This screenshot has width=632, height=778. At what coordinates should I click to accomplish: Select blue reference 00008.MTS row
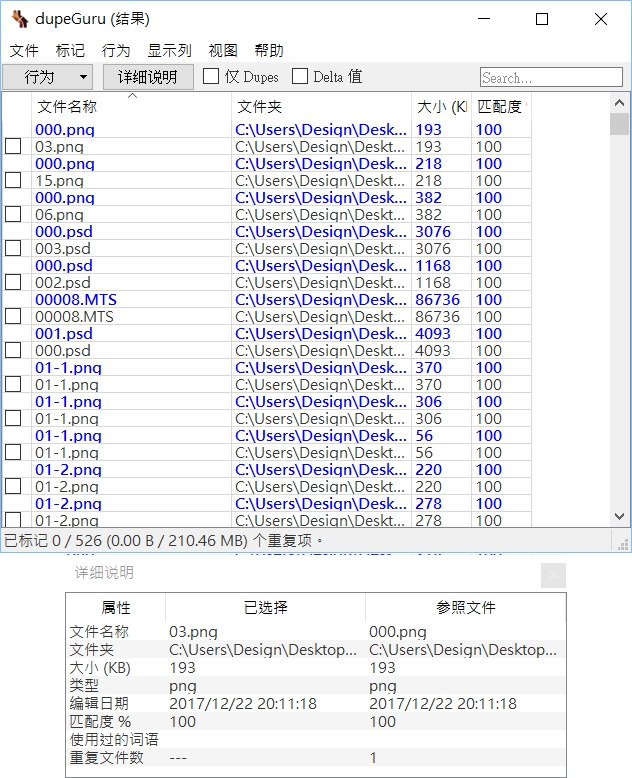[76, 300]
